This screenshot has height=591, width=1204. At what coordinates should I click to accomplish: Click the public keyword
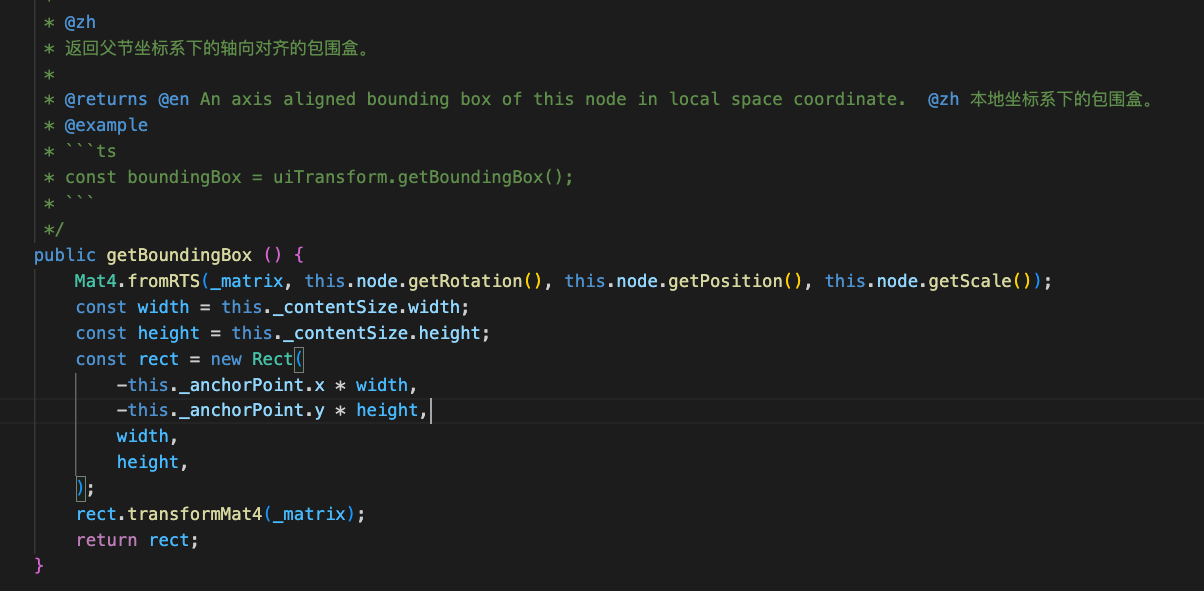point(65,255)
